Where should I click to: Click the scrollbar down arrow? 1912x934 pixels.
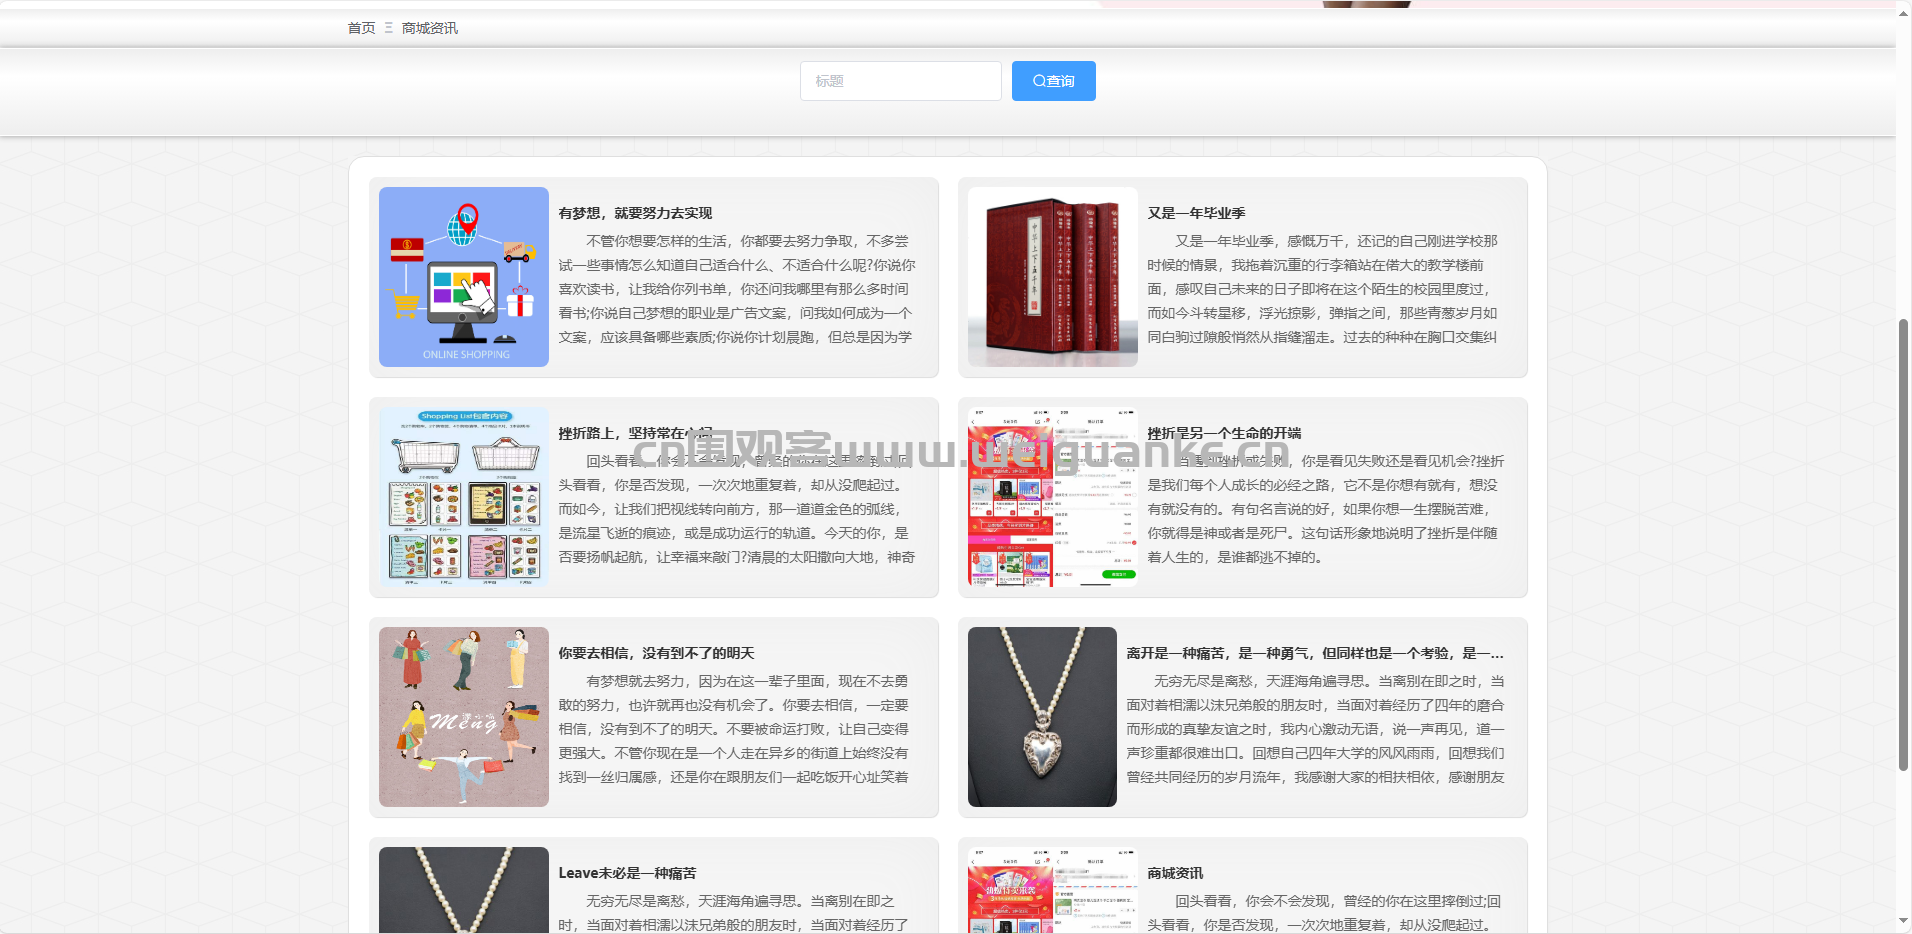pos(1904,922)
